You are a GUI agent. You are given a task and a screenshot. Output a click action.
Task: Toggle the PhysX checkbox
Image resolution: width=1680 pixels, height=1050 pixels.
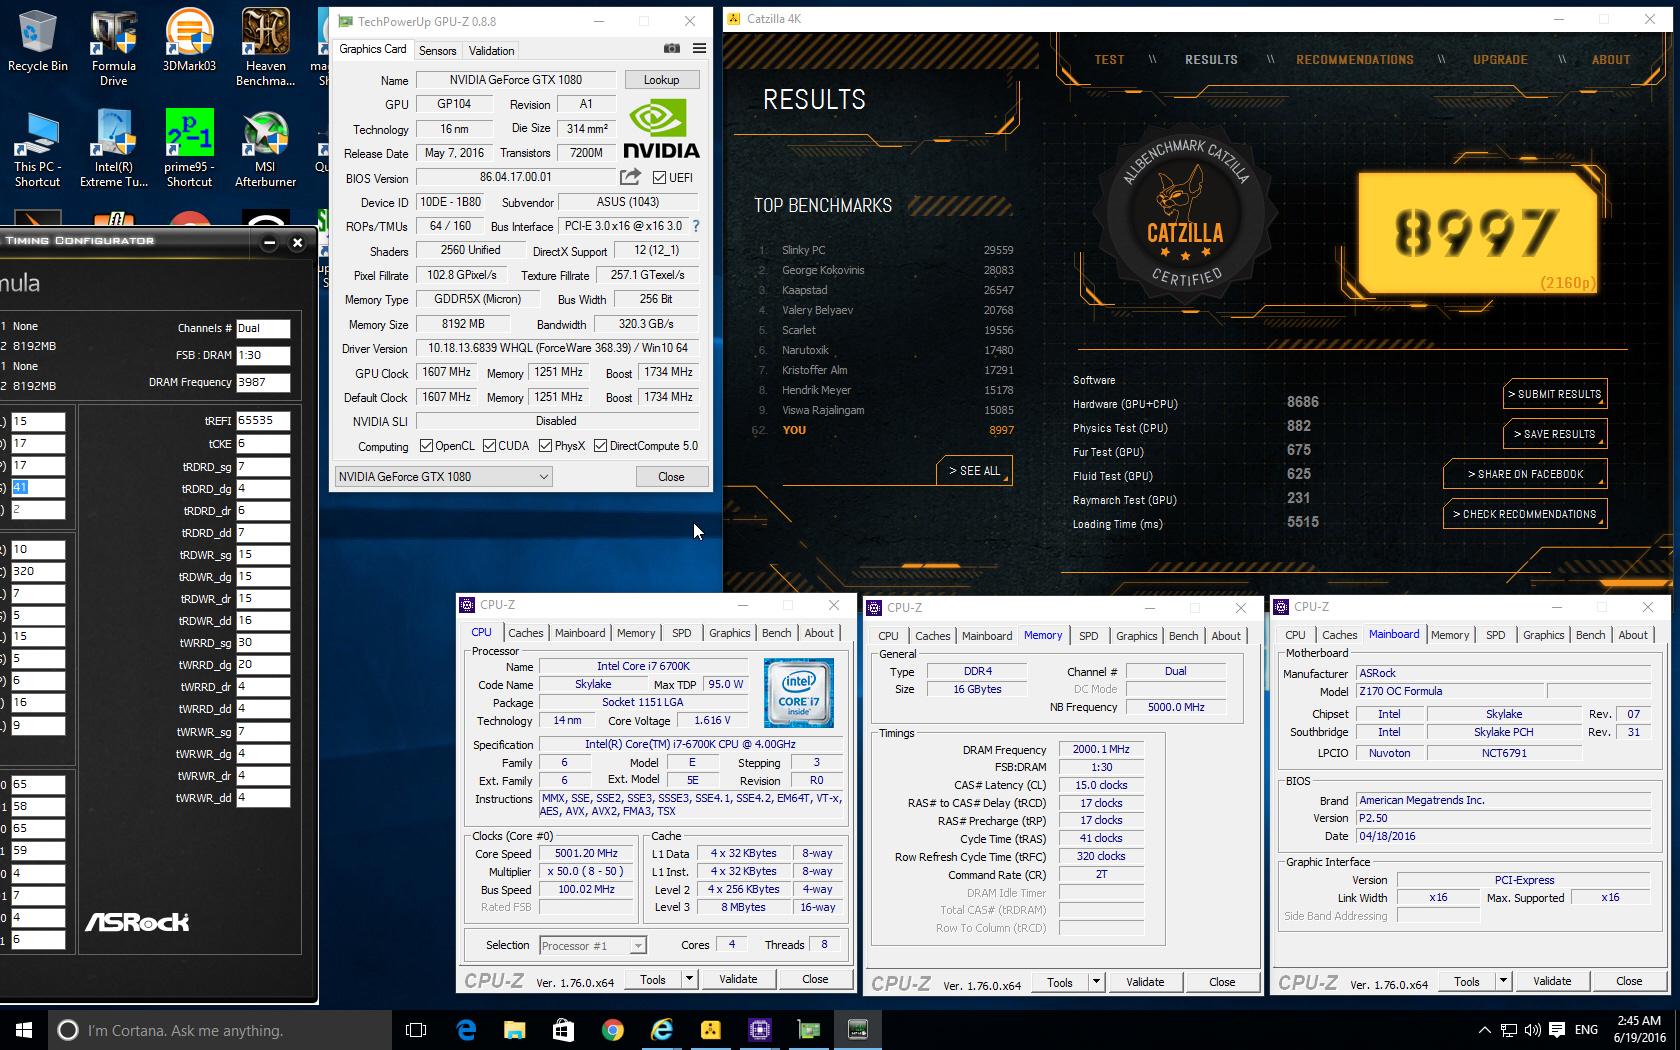(545, 446)
